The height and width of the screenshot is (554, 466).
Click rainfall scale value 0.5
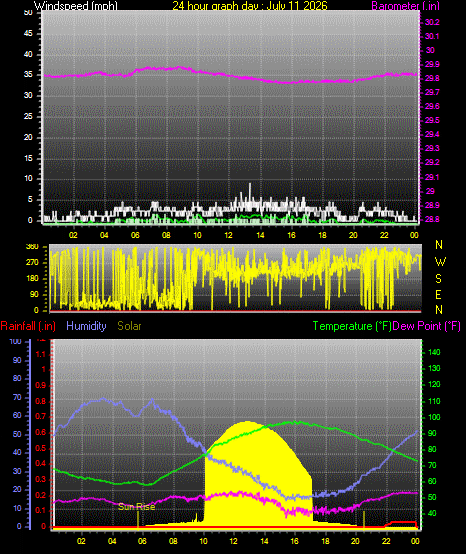41,448
